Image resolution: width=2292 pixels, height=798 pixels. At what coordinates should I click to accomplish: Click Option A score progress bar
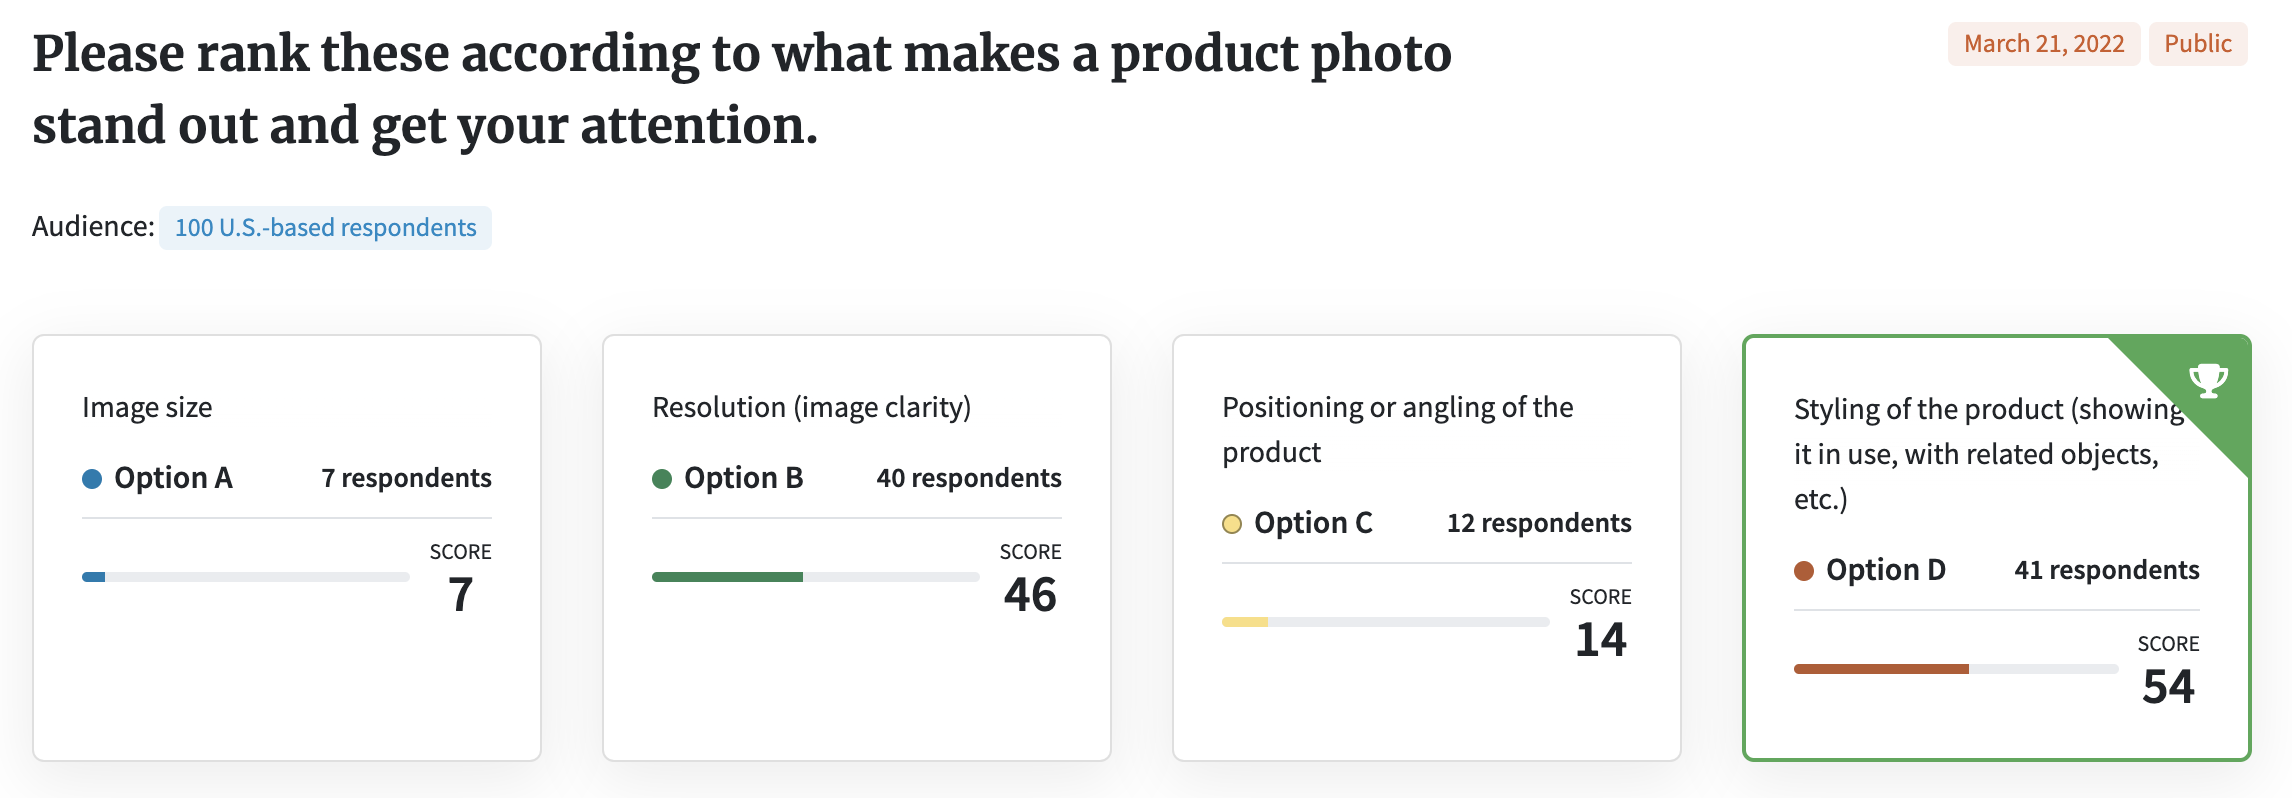pos(246,577)
